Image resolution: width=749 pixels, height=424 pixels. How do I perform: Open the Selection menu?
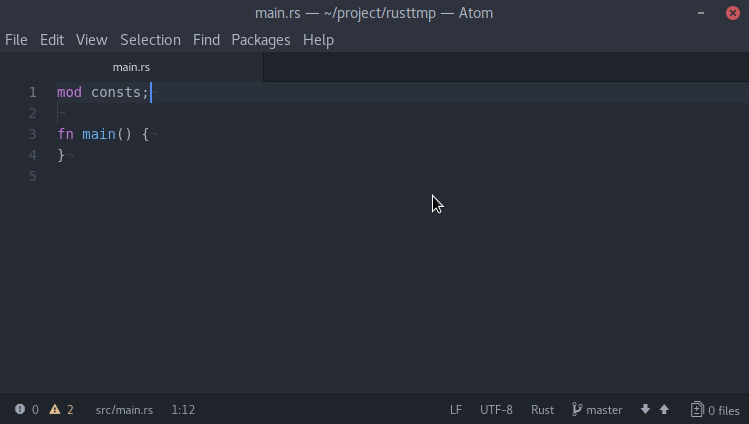coord(150,40)
